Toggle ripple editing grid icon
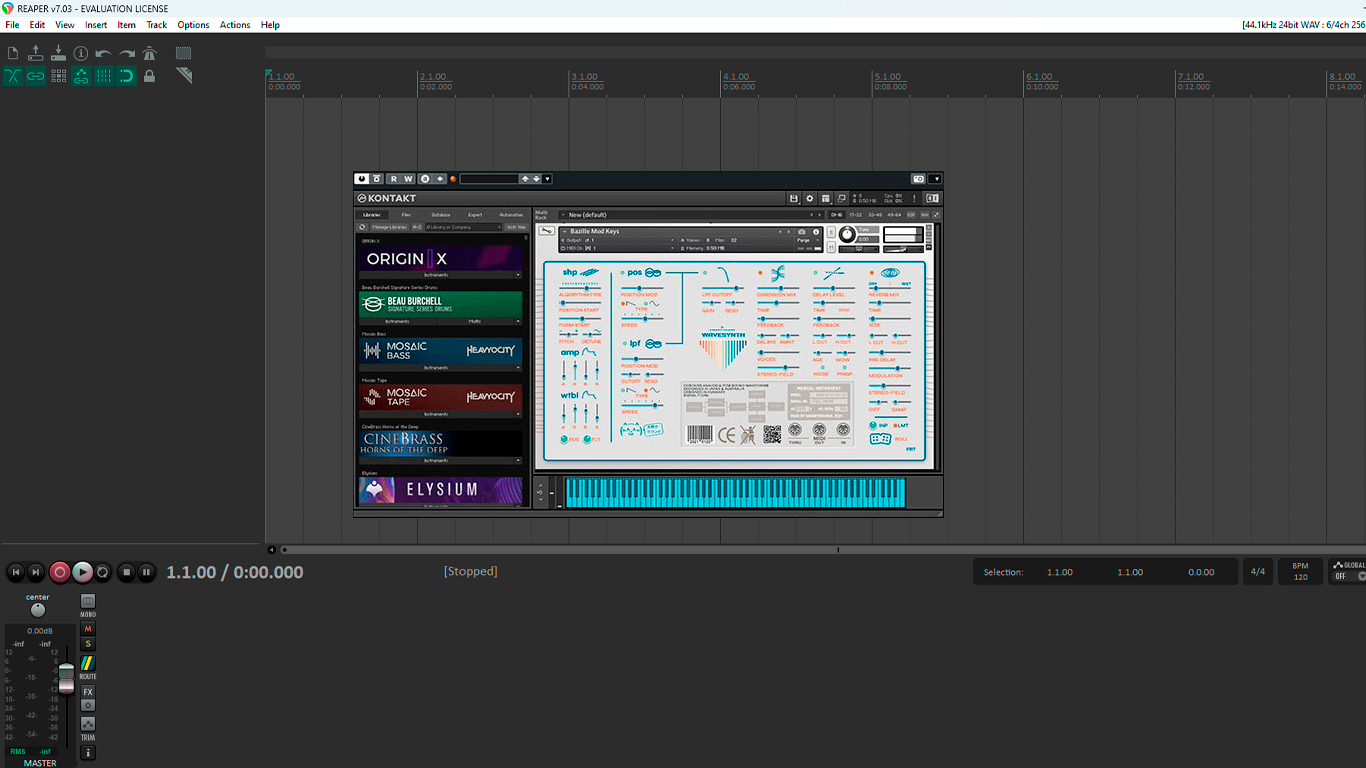 pyautogui.click(x=58, y=76)
